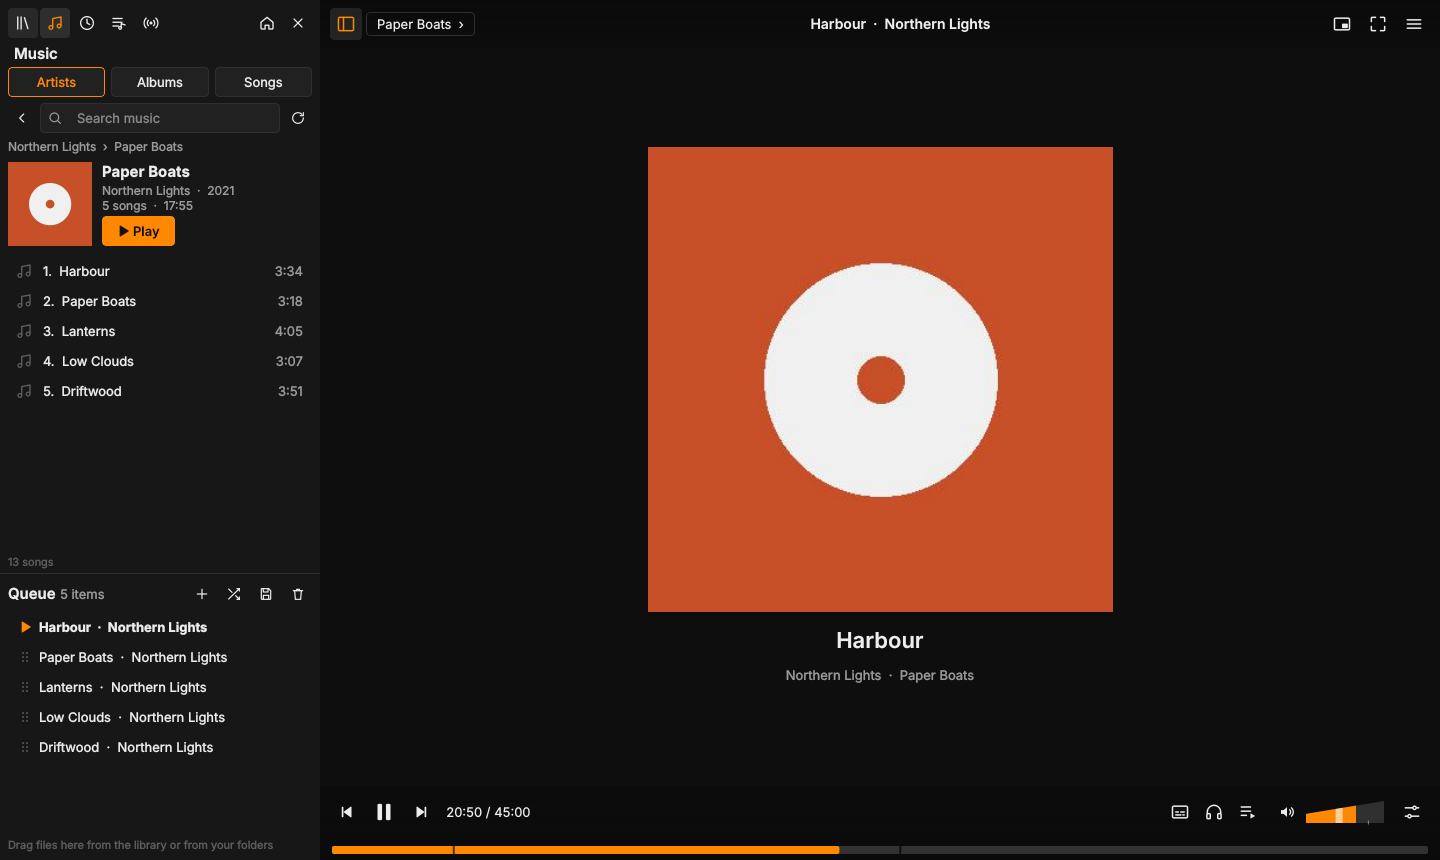Click the time display 20:50 / 45:00

(x=488, y=812)
